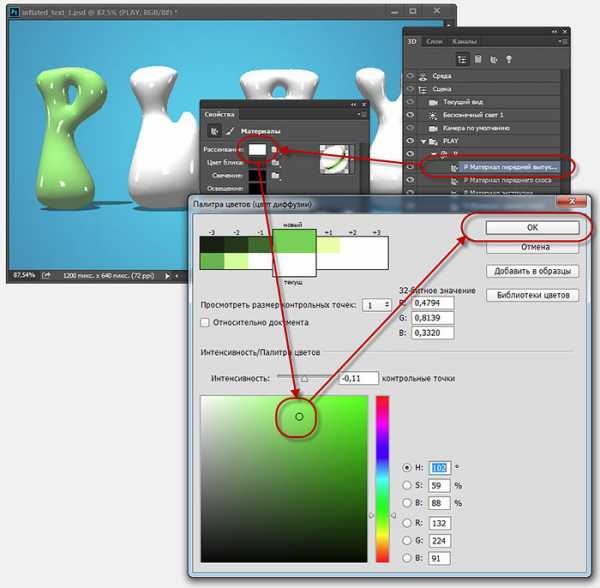Hide the PLAY mesh group

(410, 141)
